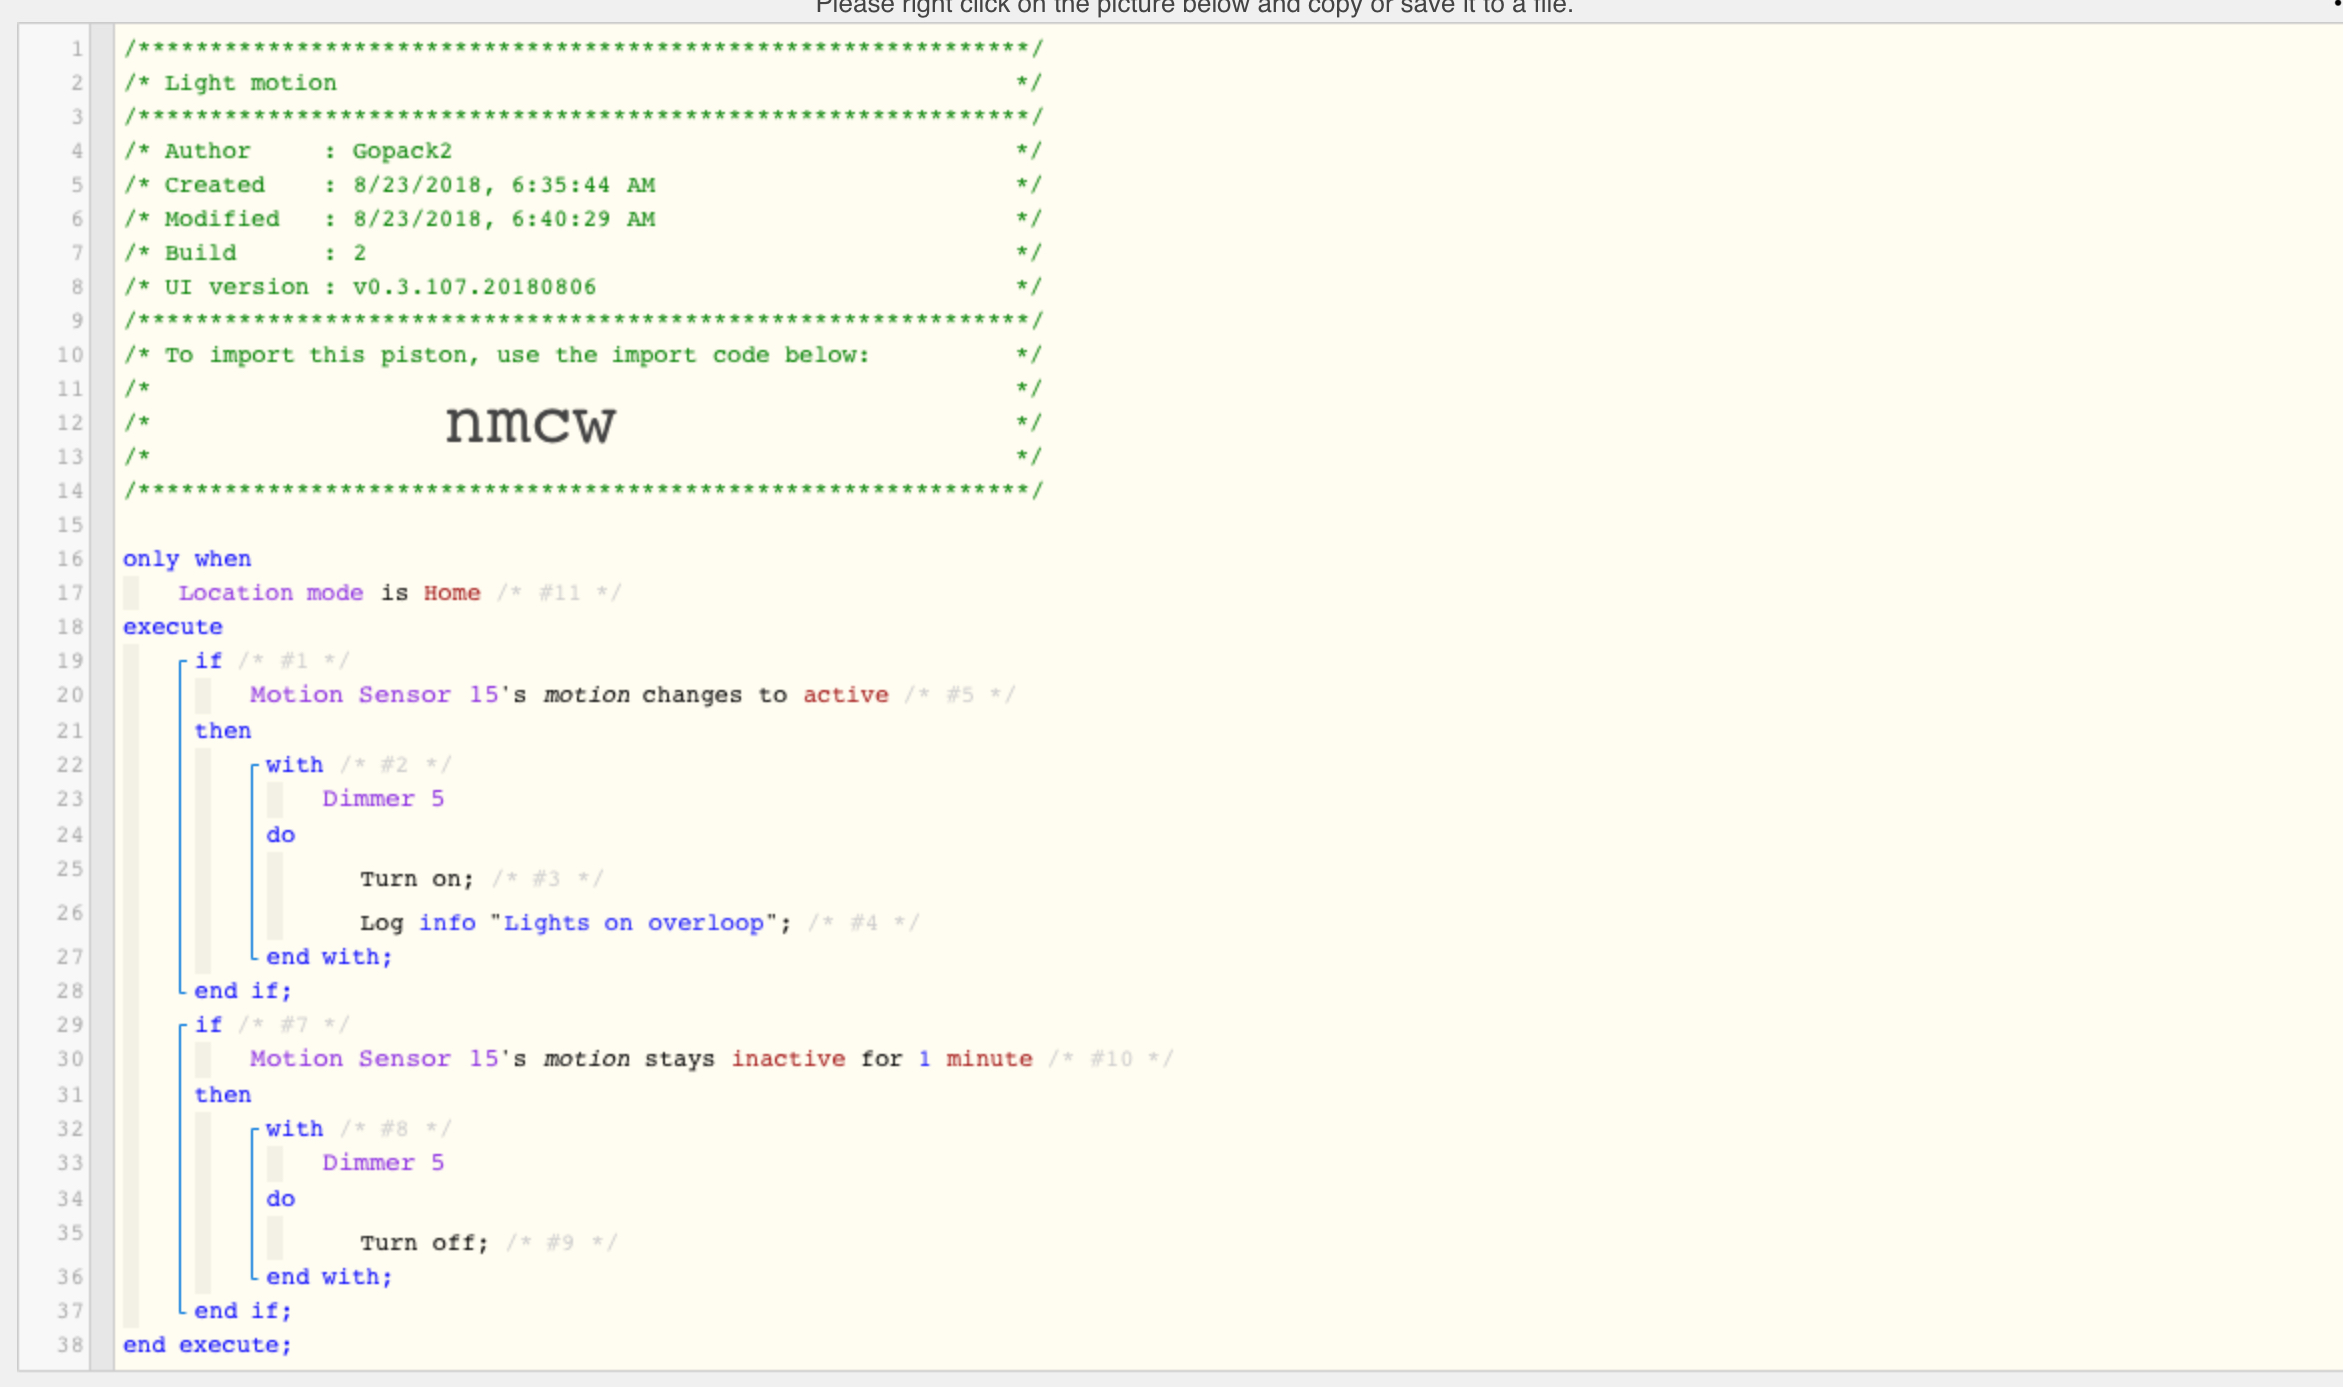Viewport: 2343px width, 1387px height.
Task: Click author name "Gopack2"
Action: (x=402, y=151)
